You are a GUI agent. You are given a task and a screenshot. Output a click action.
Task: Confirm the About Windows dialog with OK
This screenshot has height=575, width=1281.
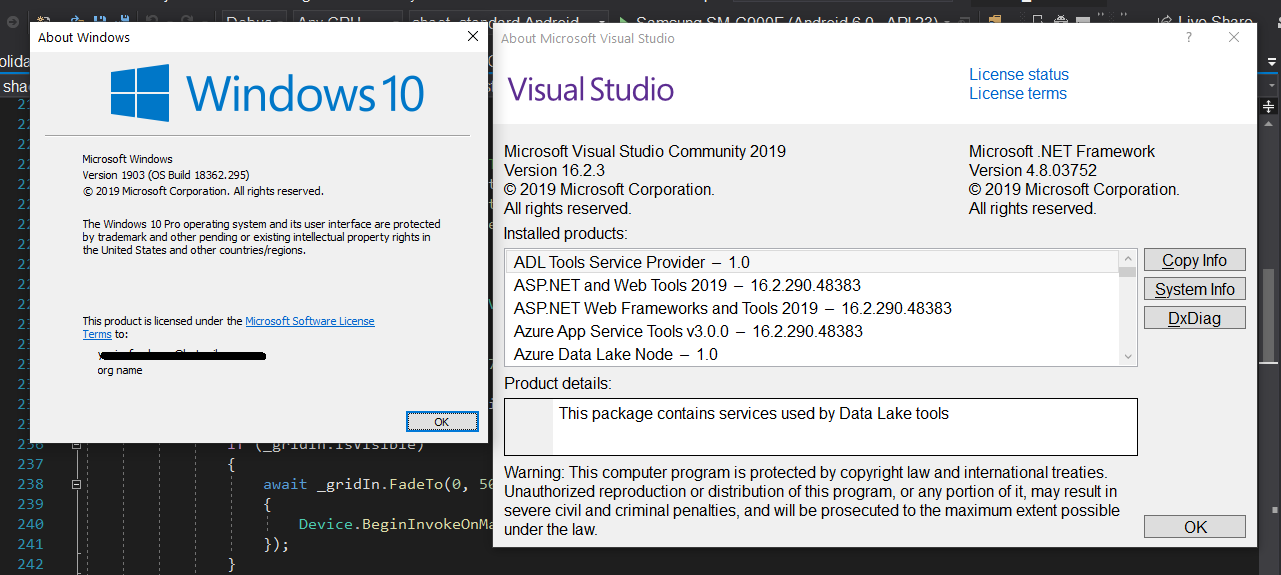(441, 421)
